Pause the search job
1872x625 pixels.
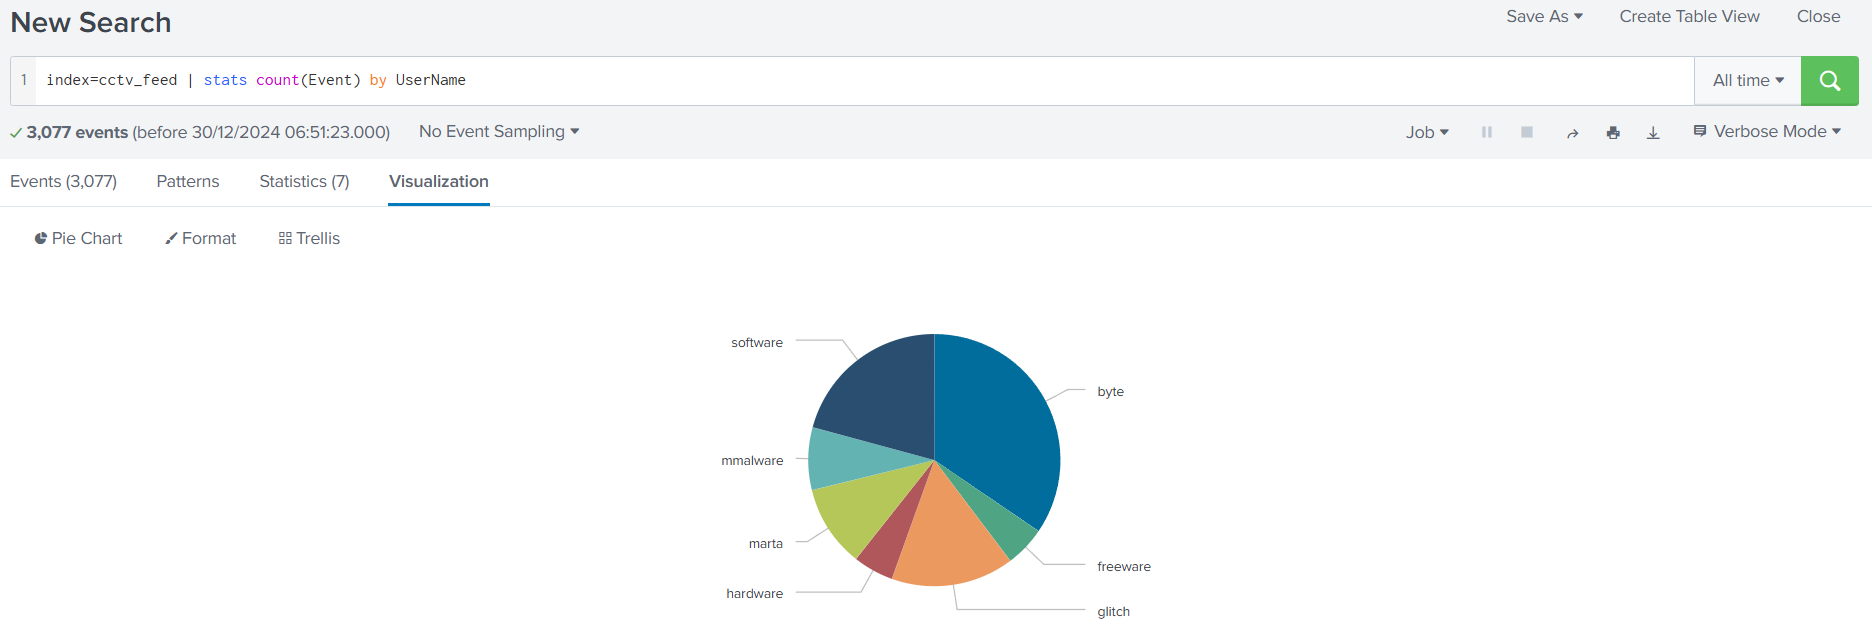1487,132
